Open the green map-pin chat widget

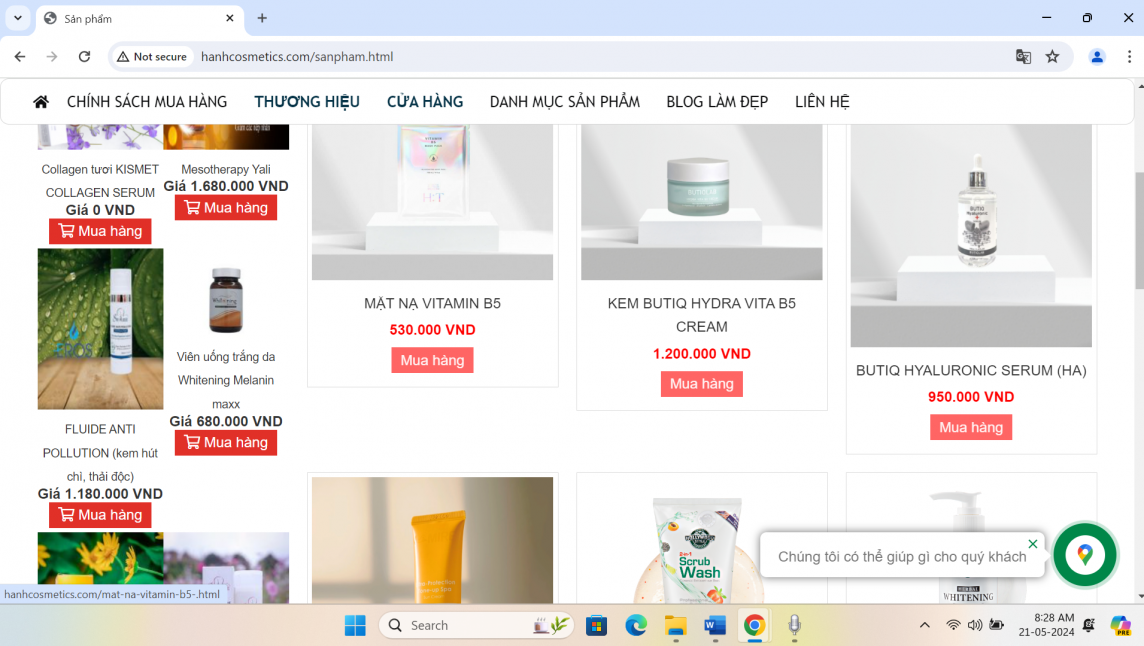click(1085, 555)
